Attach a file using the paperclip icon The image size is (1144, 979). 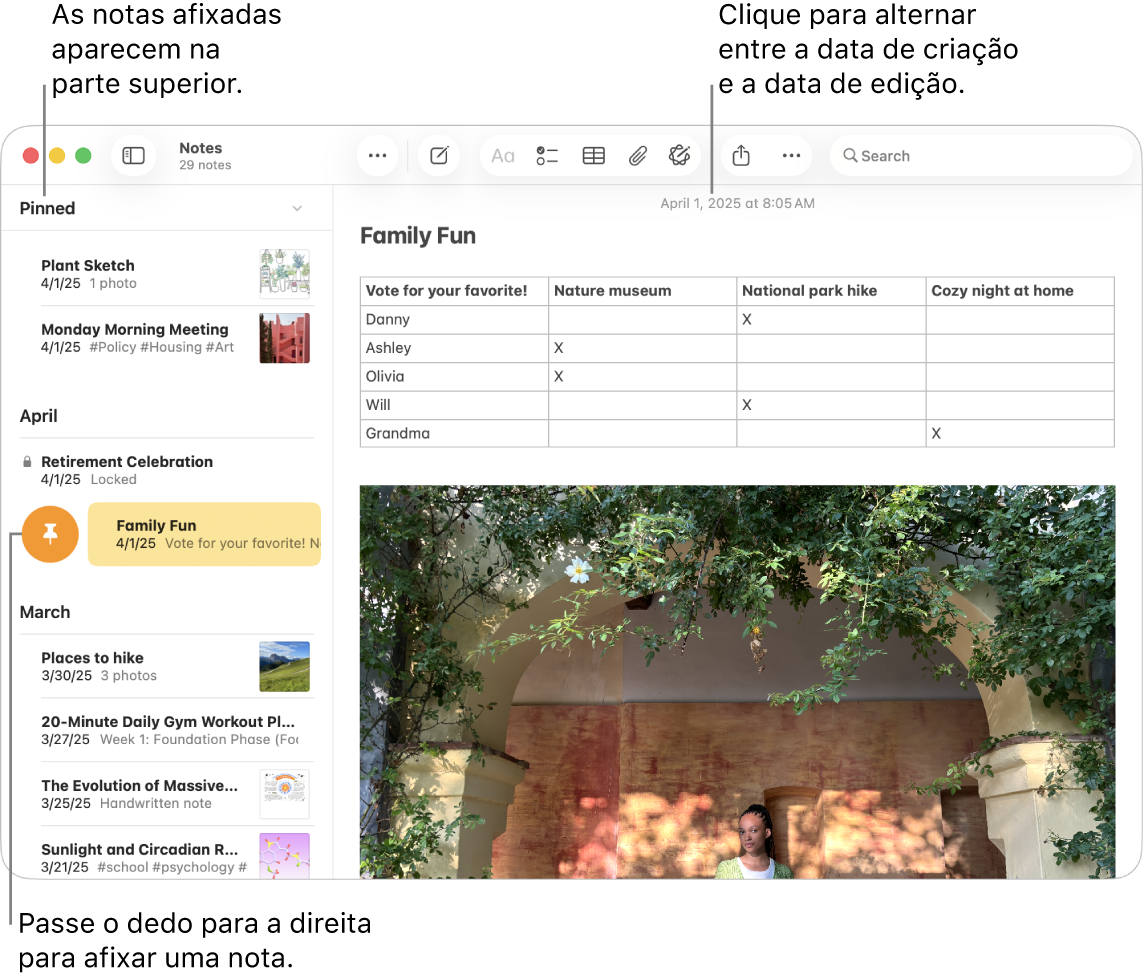click(638, 155)
